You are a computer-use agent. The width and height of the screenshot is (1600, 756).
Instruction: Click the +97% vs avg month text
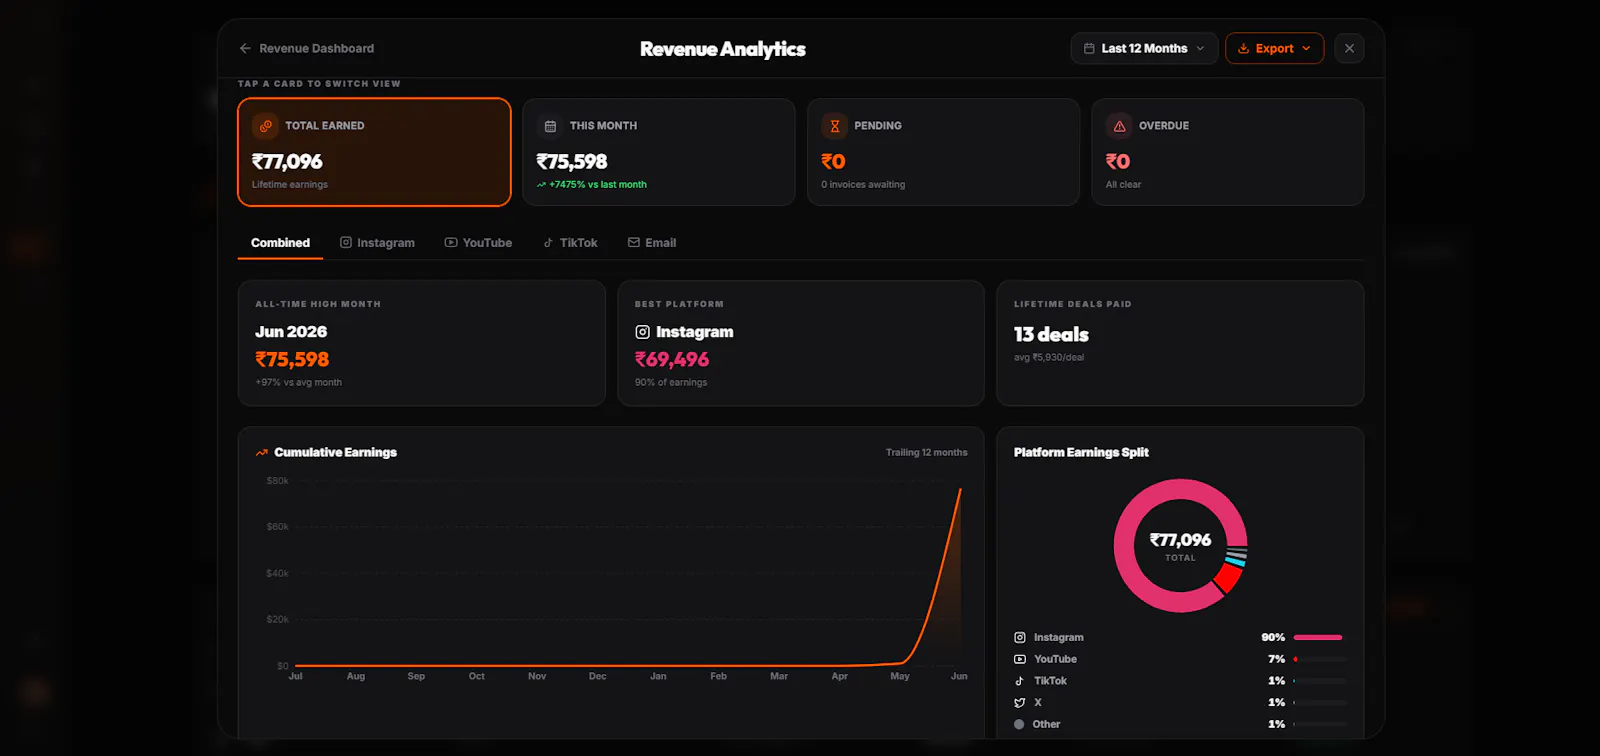pyautogui.click(x=298, y=383)
